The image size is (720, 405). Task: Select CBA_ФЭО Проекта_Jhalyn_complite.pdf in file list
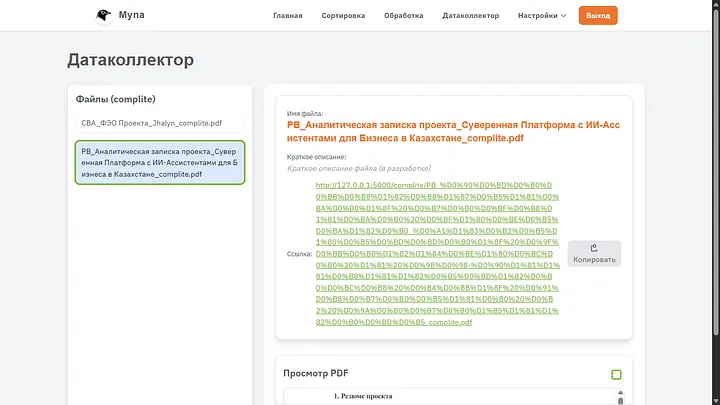tap(151, 123)
